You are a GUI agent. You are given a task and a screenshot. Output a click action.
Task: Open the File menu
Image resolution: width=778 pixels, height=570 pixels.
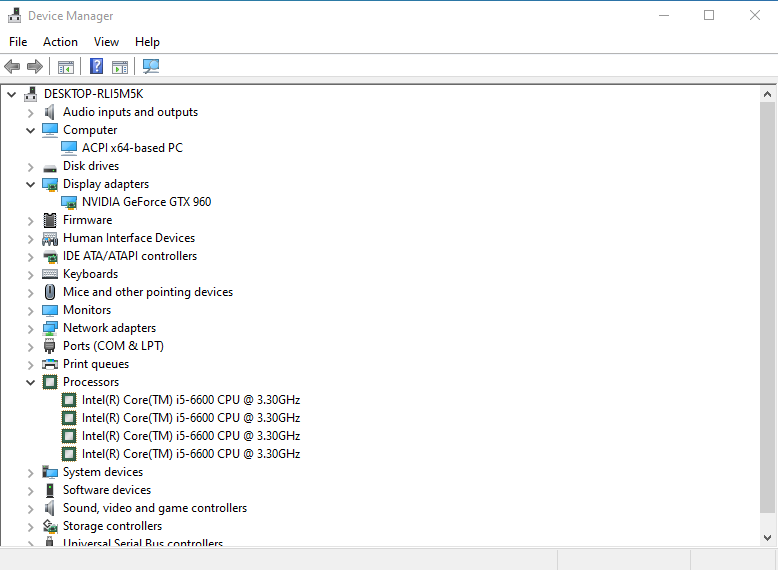(18, 42)
